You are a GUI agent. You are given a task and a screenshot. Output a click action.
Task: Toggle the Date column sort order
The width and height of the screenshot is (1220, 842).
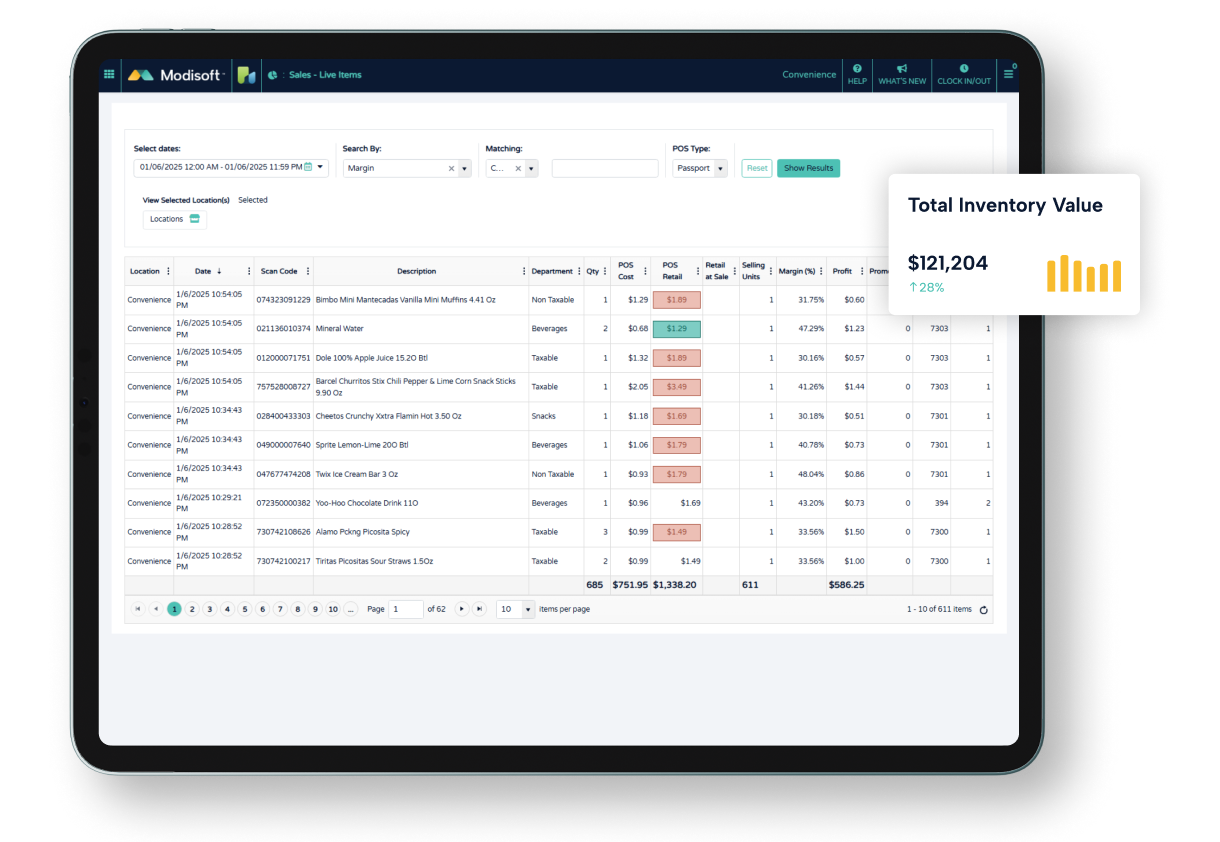219,271
